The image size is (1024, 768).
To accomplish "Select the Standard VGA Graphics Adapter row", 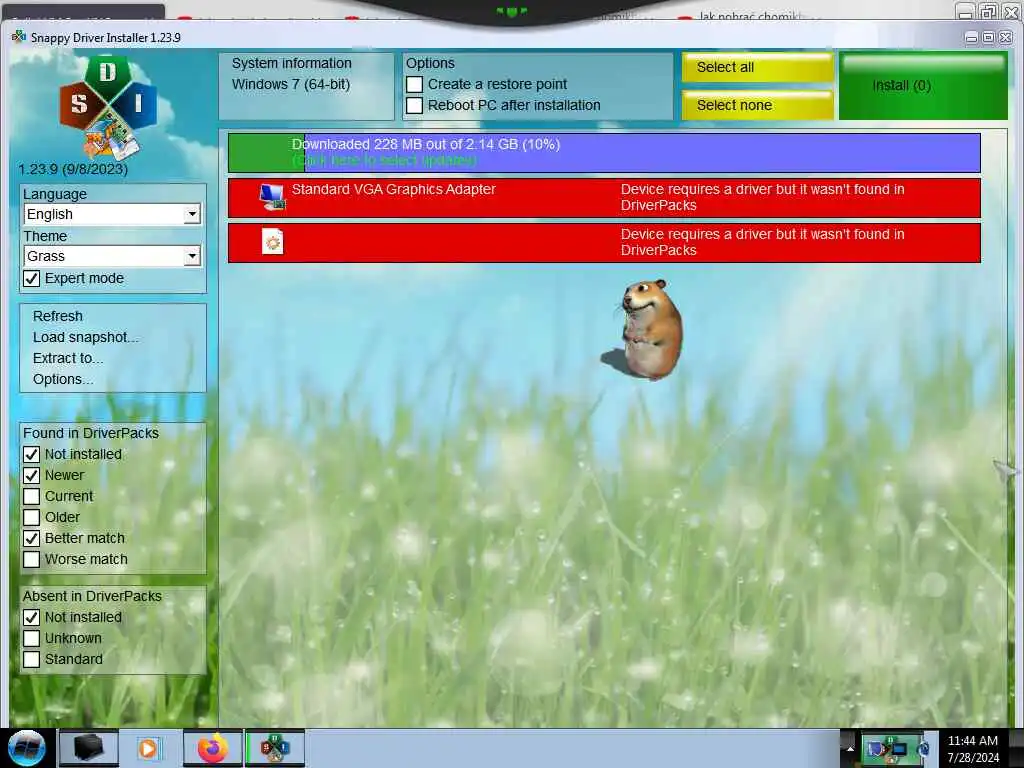I will coord(604,197).
